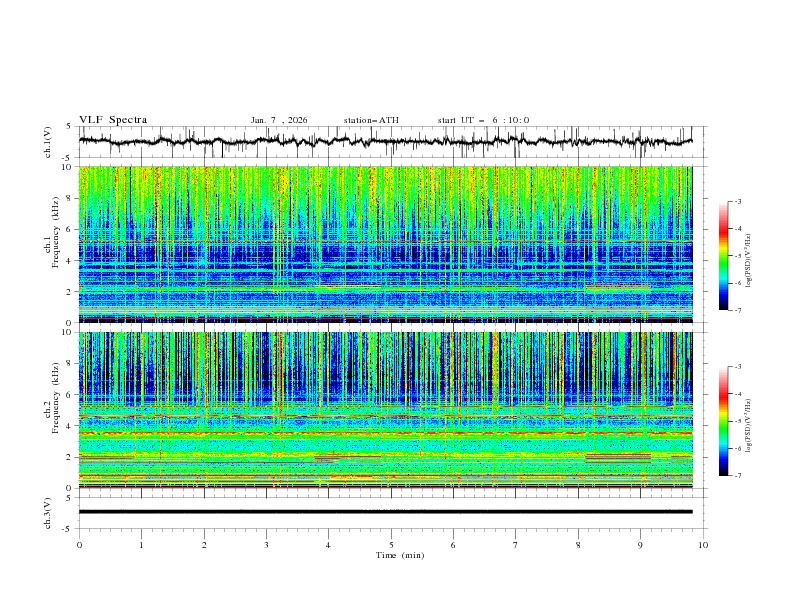
Task: Click the ch.1(V) waveform trace panel
Action: coord(390,142)
